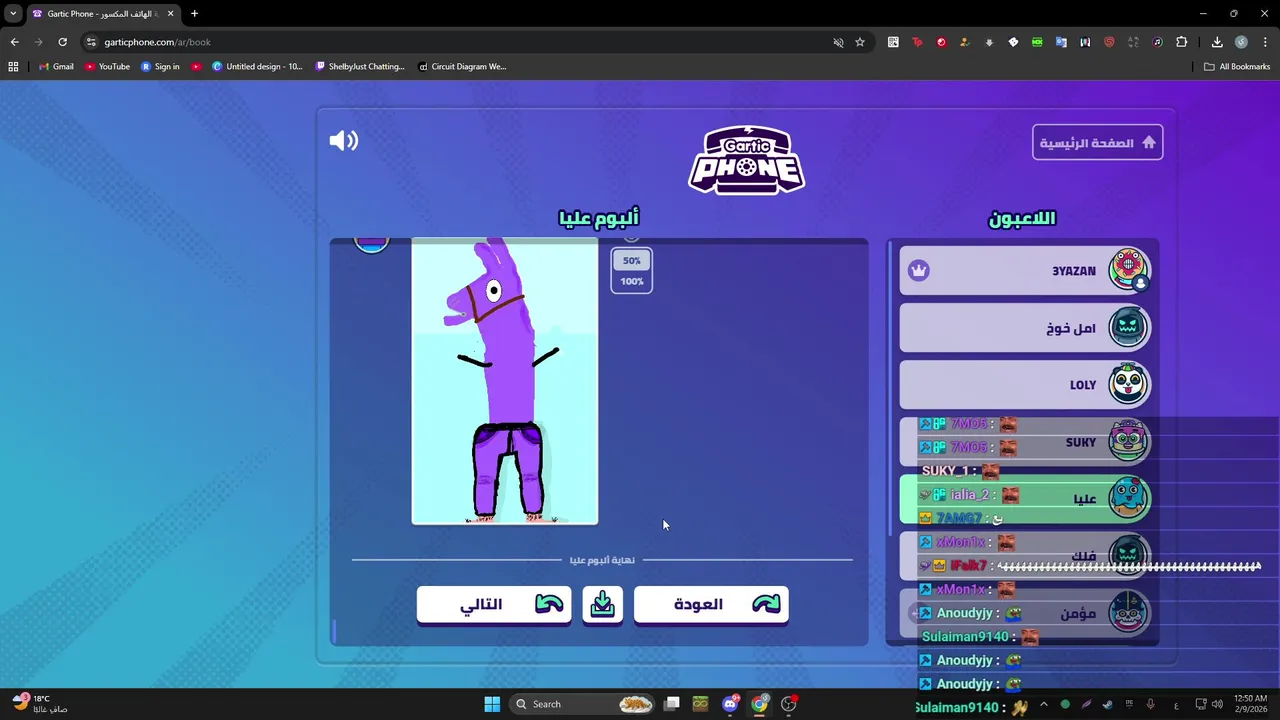
Task: Click the players list scrollbar
Action: [x=890, y=390]
